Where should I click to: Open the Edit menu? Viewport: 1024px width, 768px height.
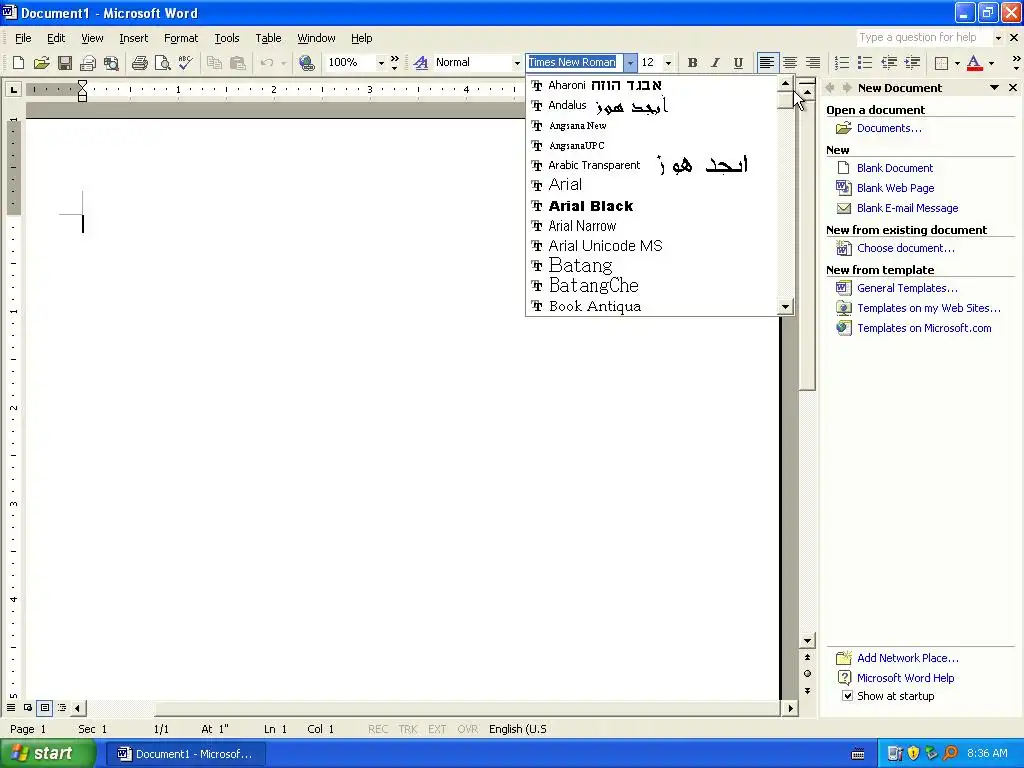(56, 38)
